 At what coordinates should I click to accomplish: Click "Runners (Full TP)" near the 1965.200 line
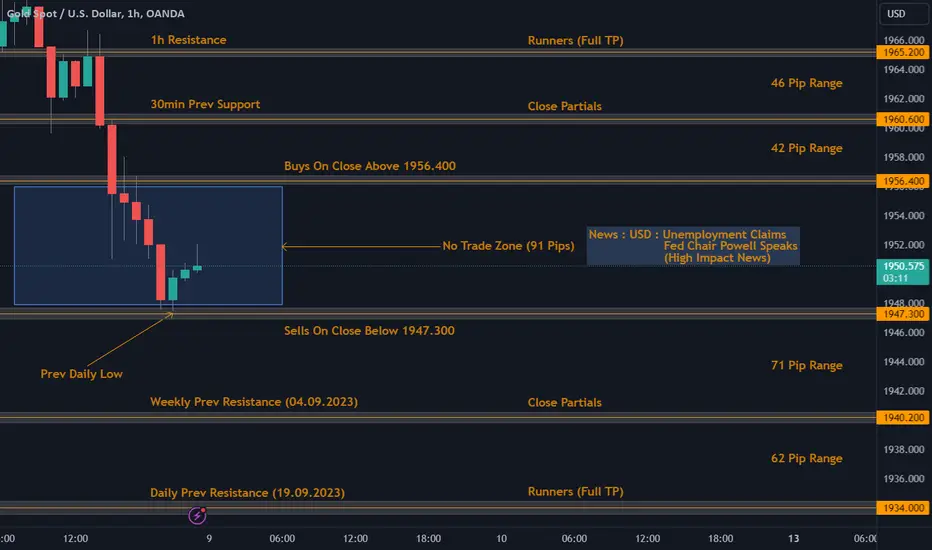click(575, 40)
